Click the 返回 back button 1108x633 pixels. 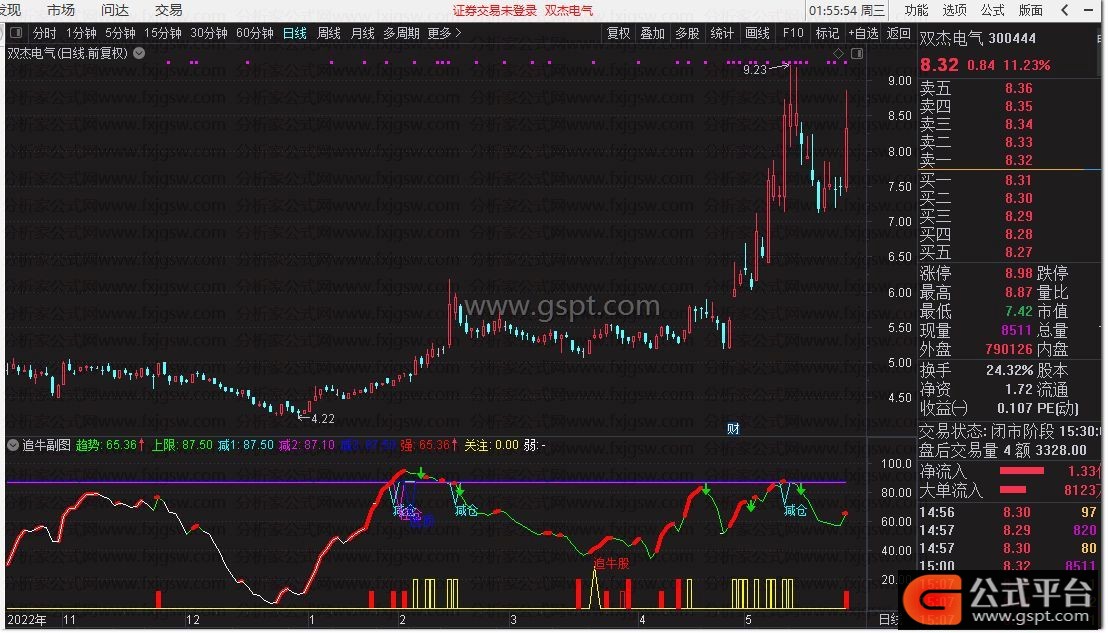click(898, 33)
